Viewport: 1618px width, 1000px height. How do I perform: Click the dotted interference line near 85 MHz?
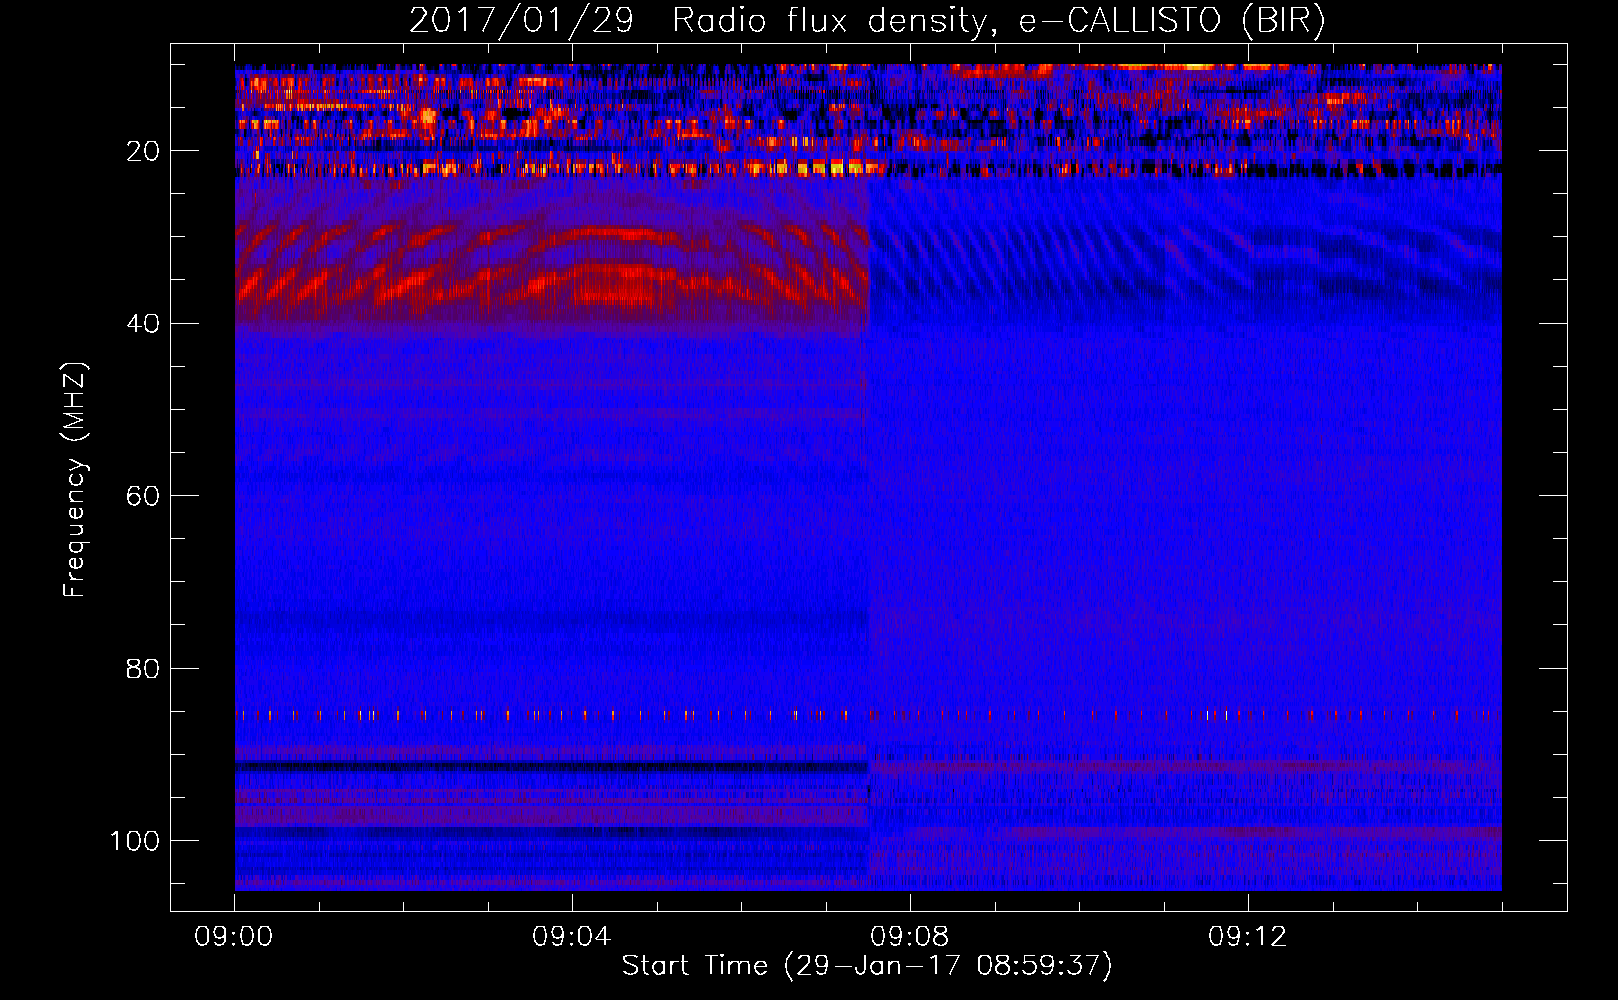tap(868, 715)
